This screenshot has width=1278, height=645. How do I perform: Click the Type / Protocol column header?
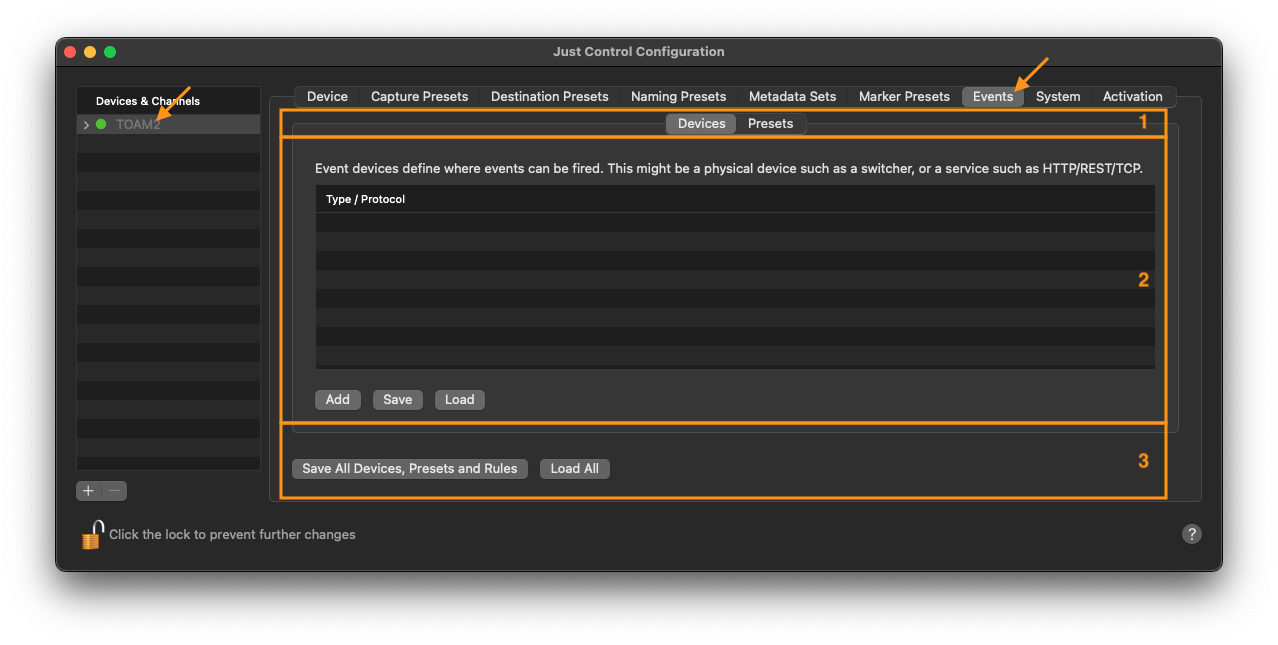(735, 199)
